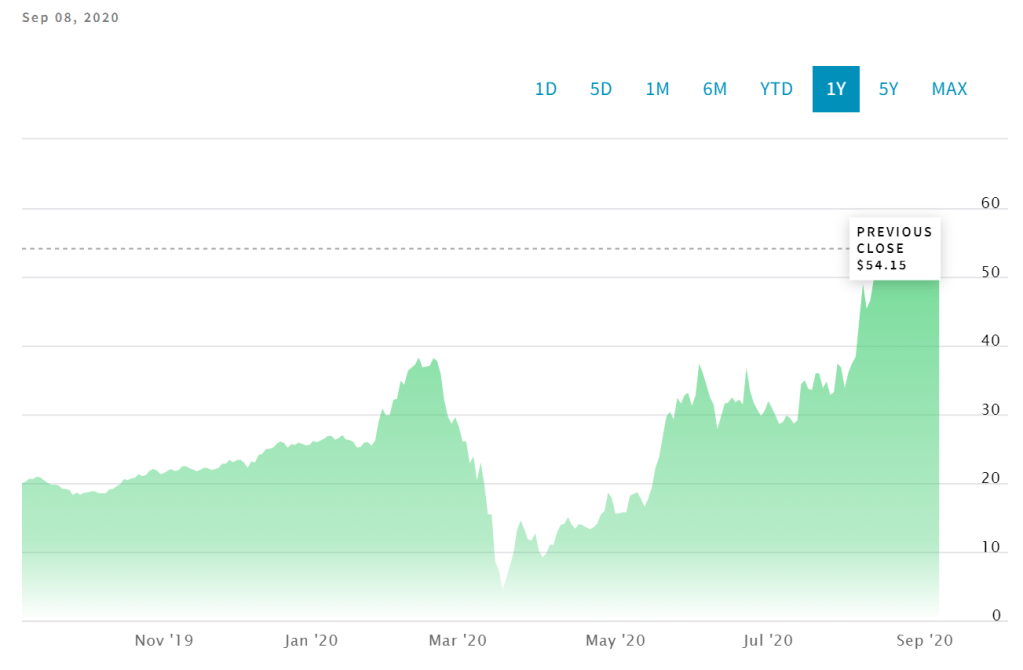Viewport: 1023px width, 670px height.
Task: Select May '20 on the time axis
Action: click(x=615, y=640)
